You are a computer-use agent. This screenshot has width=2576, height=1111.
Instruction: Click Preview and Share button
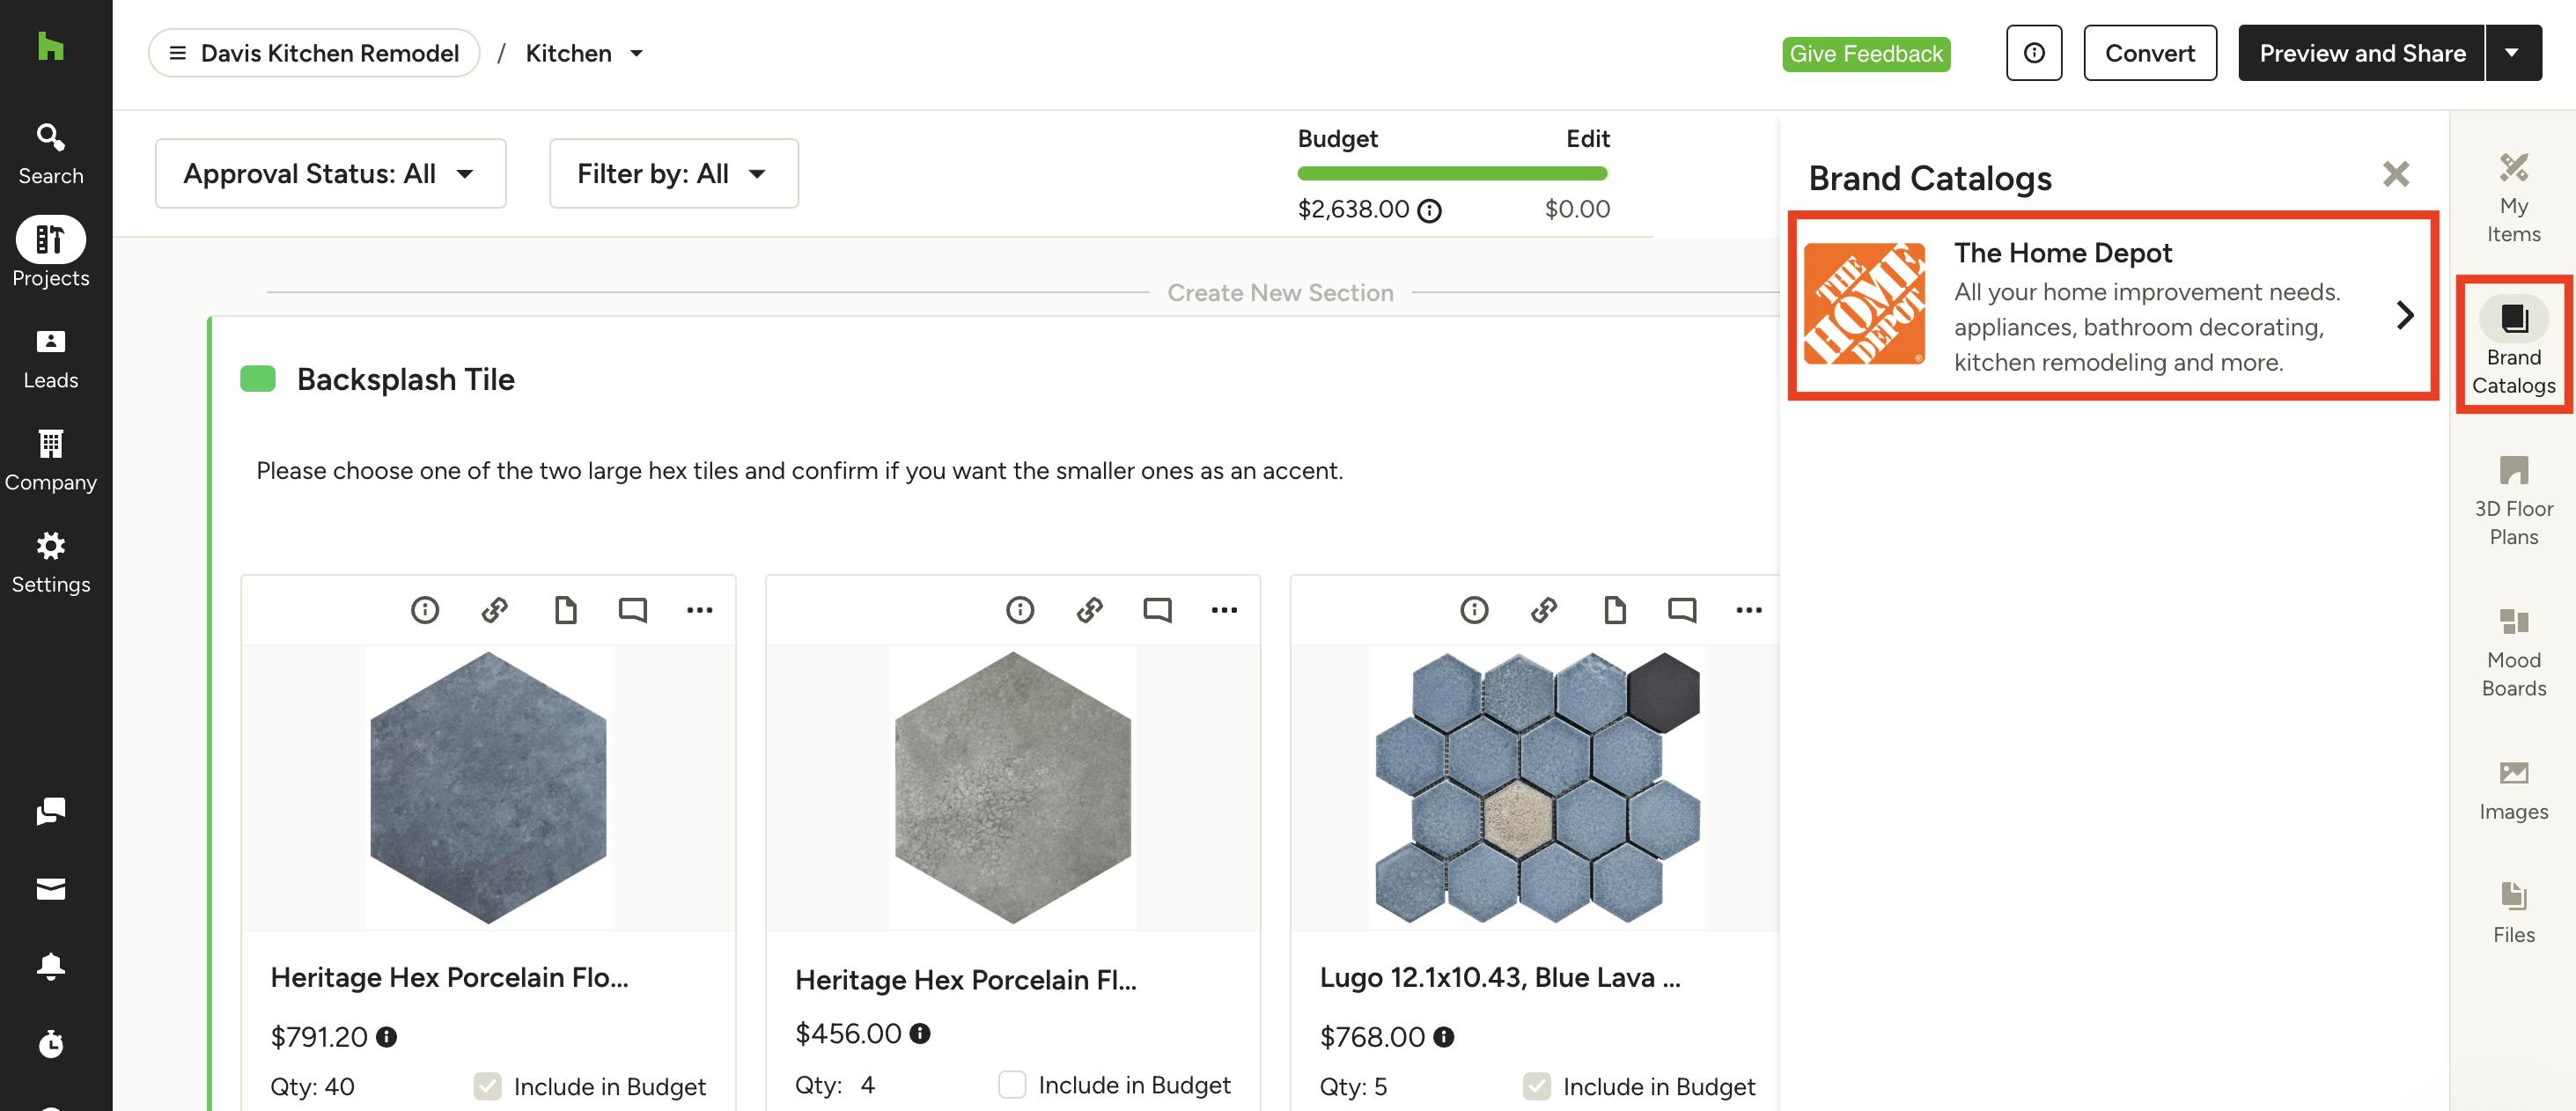tap(2362, 53)
